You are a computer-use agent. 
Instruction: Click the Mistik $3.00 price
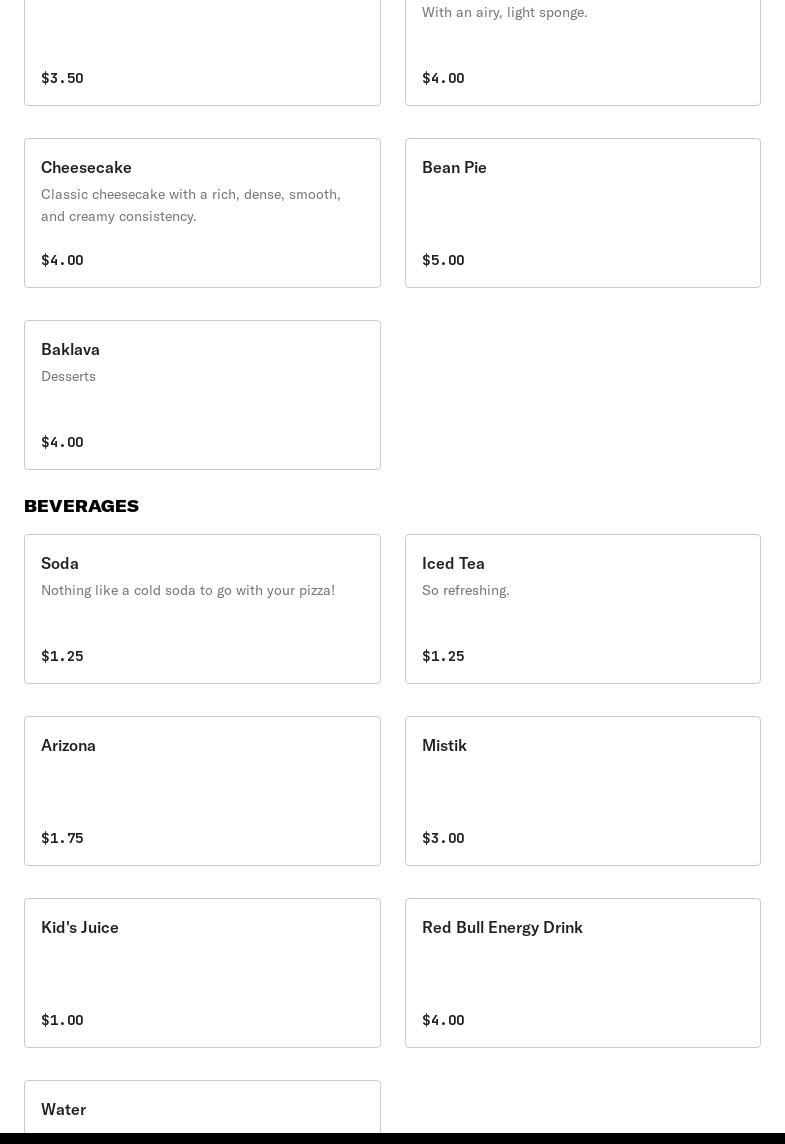443,838
